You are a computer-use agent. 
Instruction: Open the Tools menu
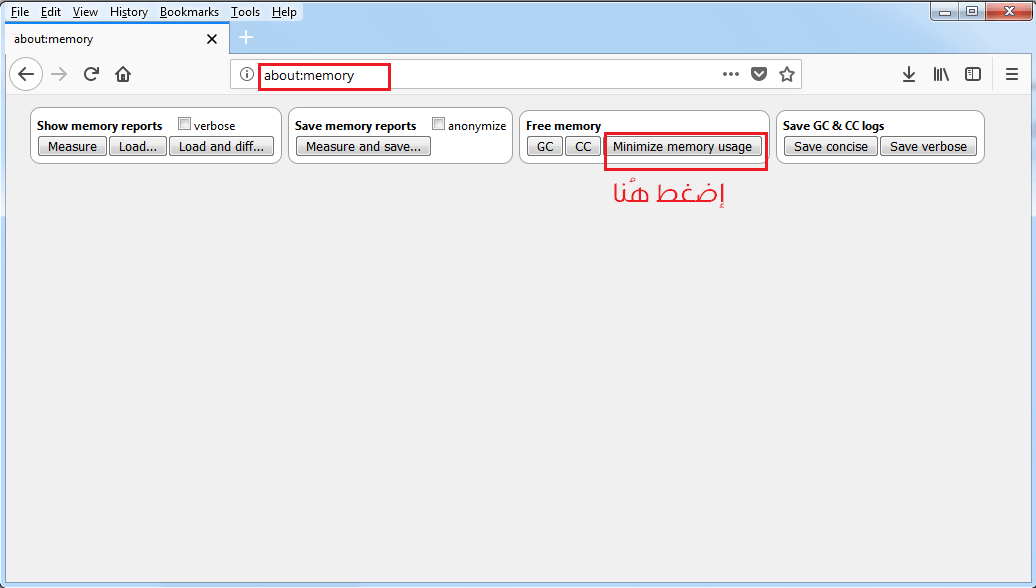[x=245, y=11]
